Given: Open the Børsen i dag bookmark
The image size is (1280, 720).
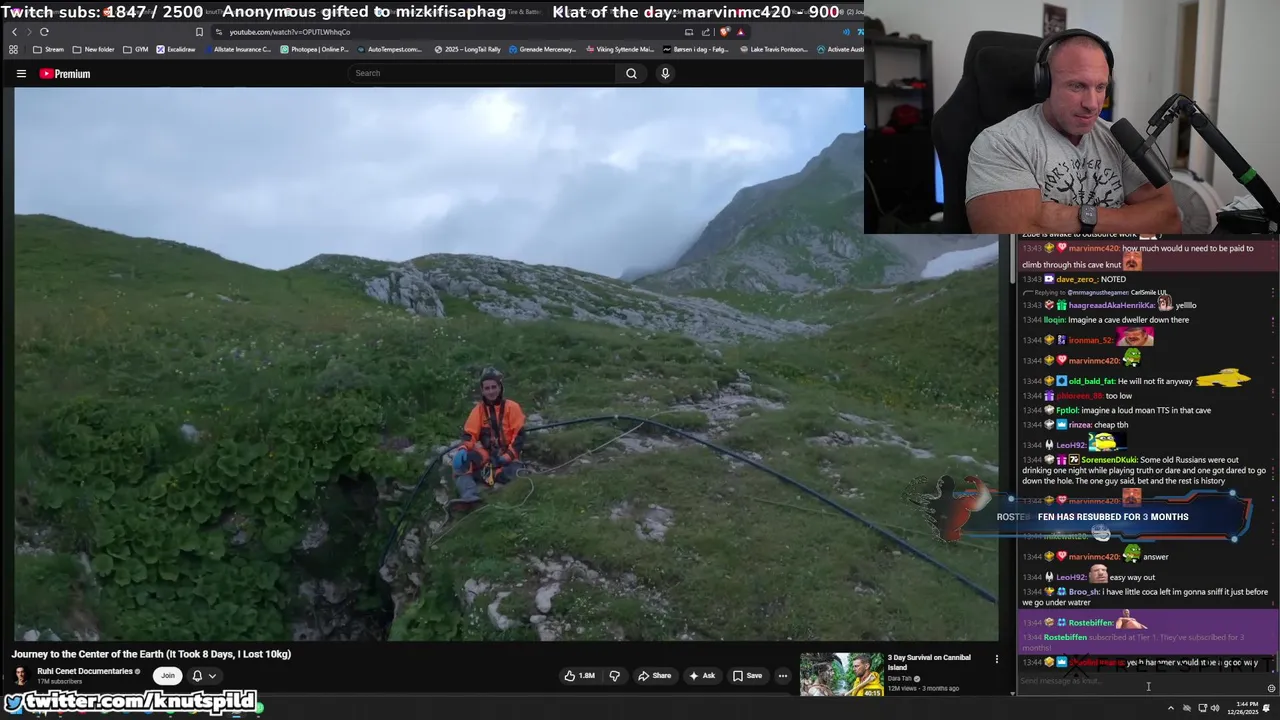Looking at the screenshot, I should [696, 49].
